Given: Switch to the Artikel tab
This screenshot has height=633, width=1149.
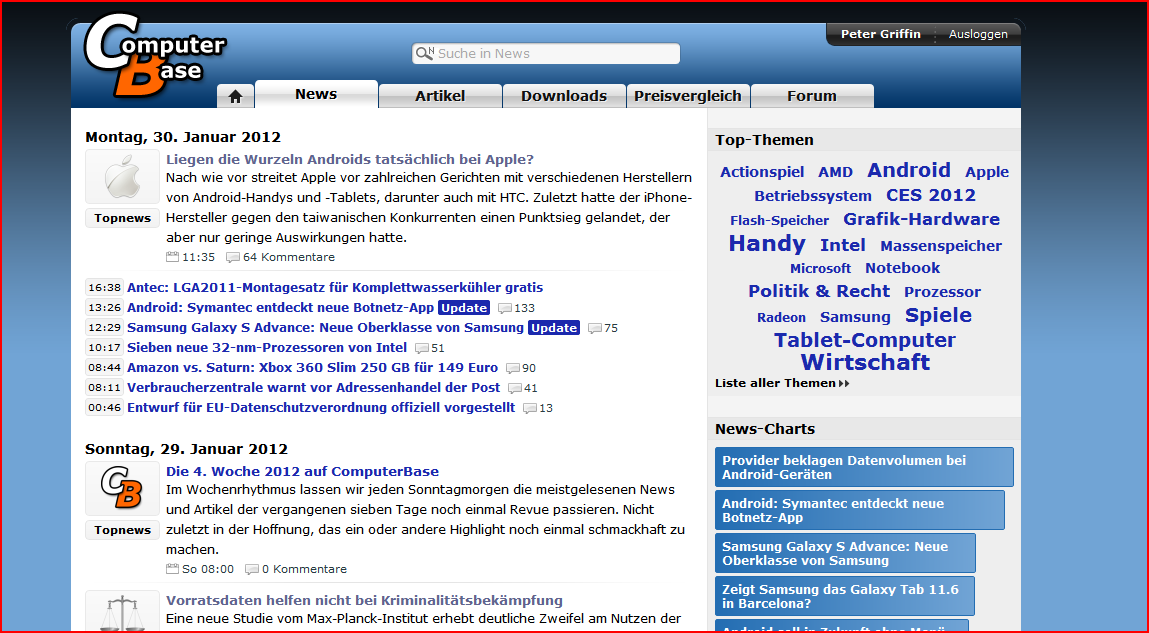Looking at the screenshot, I should point(440,96).
